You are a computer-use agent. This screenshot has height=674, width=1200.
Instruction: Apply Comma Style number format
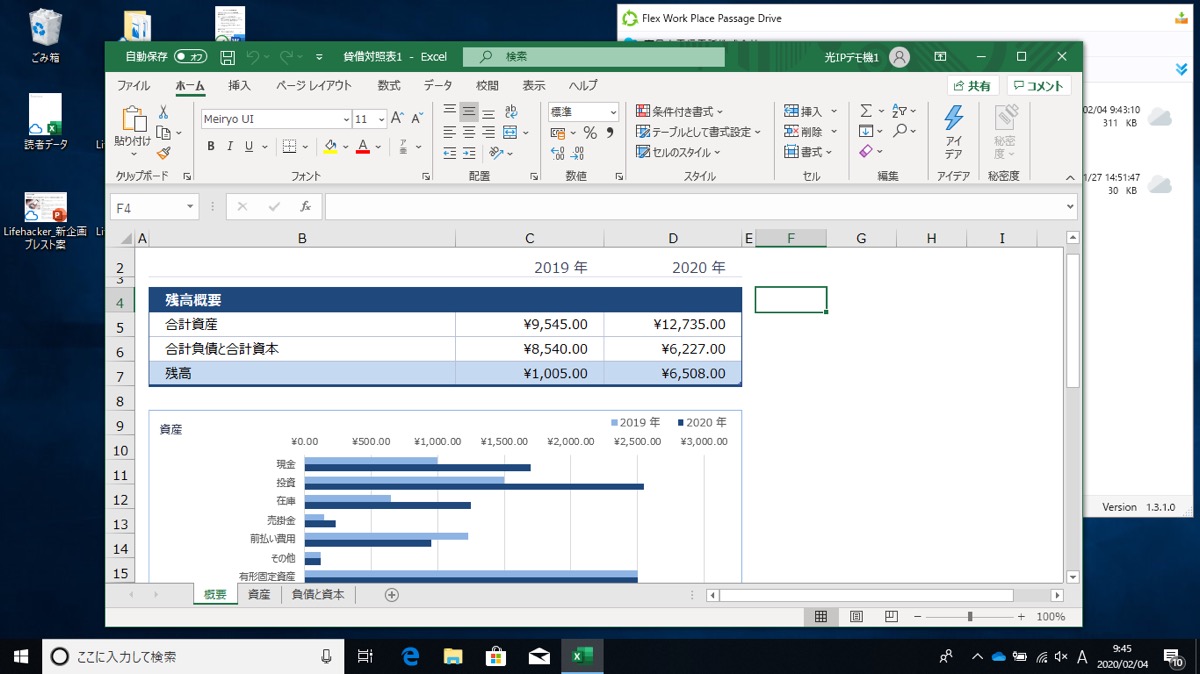(608, 132)
